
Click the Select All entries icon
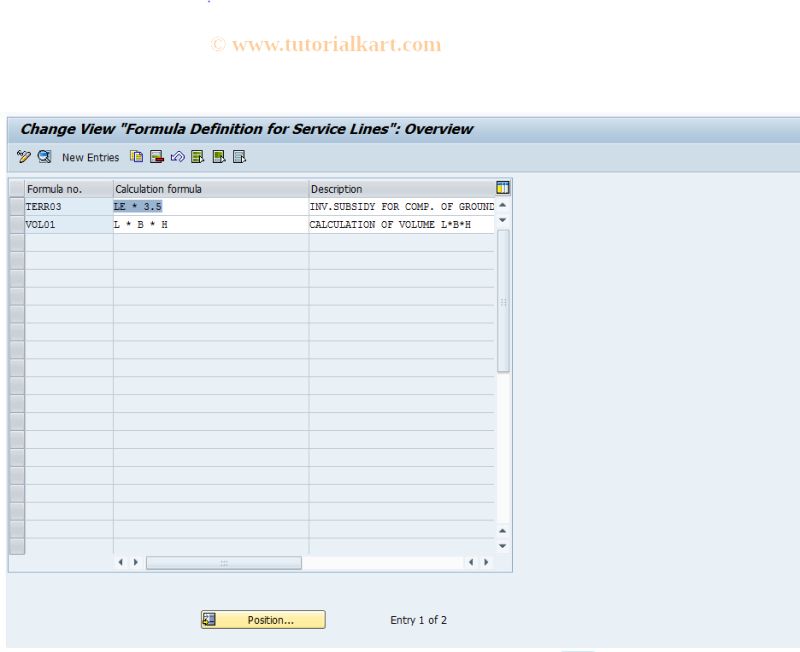pos(196,157)
